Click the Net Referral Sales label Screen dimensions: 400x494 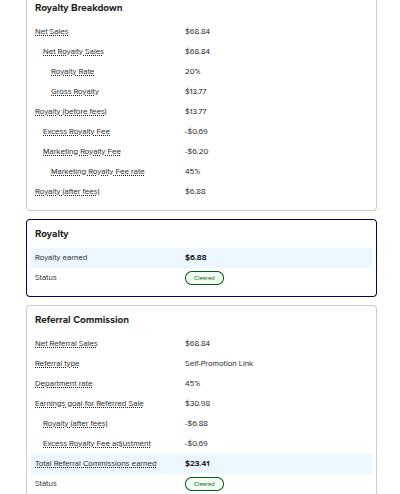(x=66, y=344)
